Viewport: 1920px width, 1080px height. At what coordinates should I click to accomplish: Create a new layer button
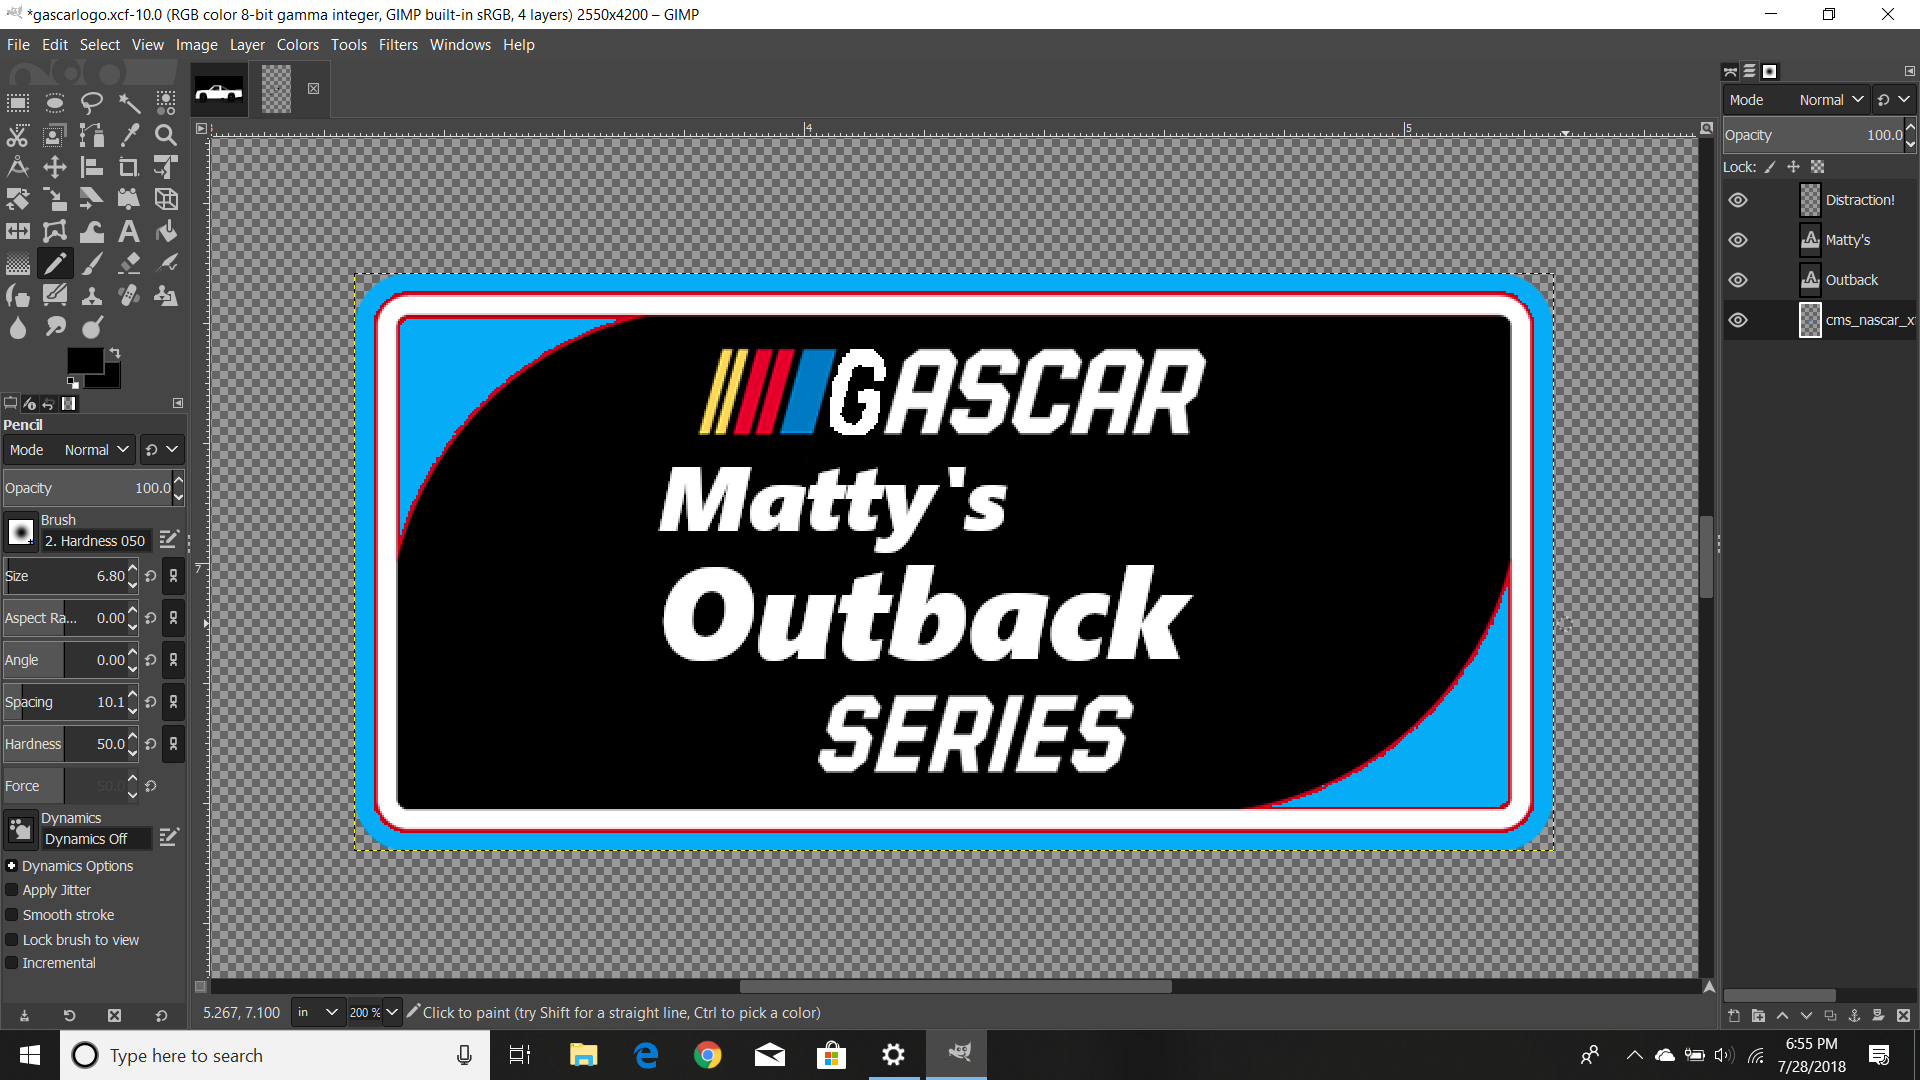click(1734, 1016)
